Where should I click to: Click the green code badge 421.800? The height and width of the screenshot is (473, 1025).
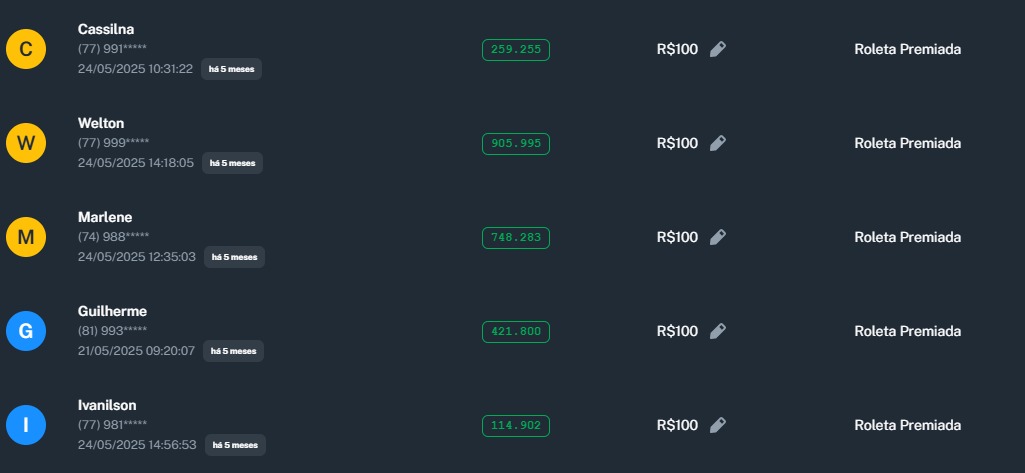516,331
